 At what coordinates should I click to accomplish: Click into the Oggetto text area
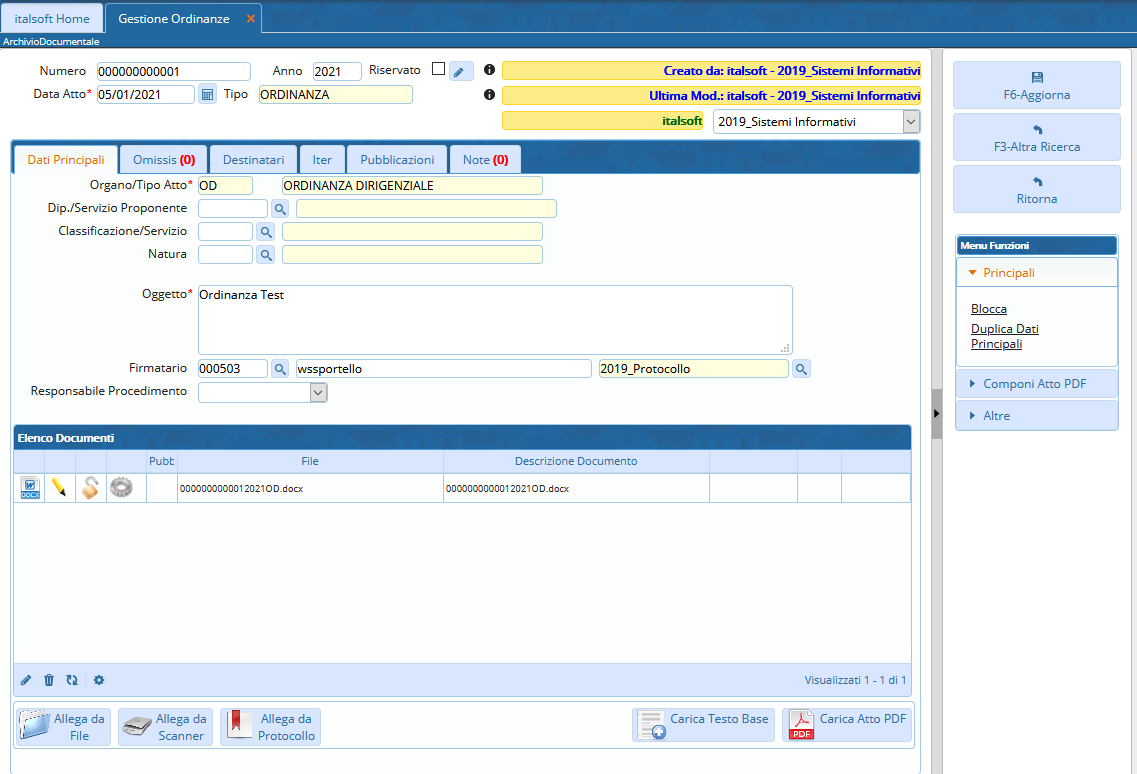494,320
